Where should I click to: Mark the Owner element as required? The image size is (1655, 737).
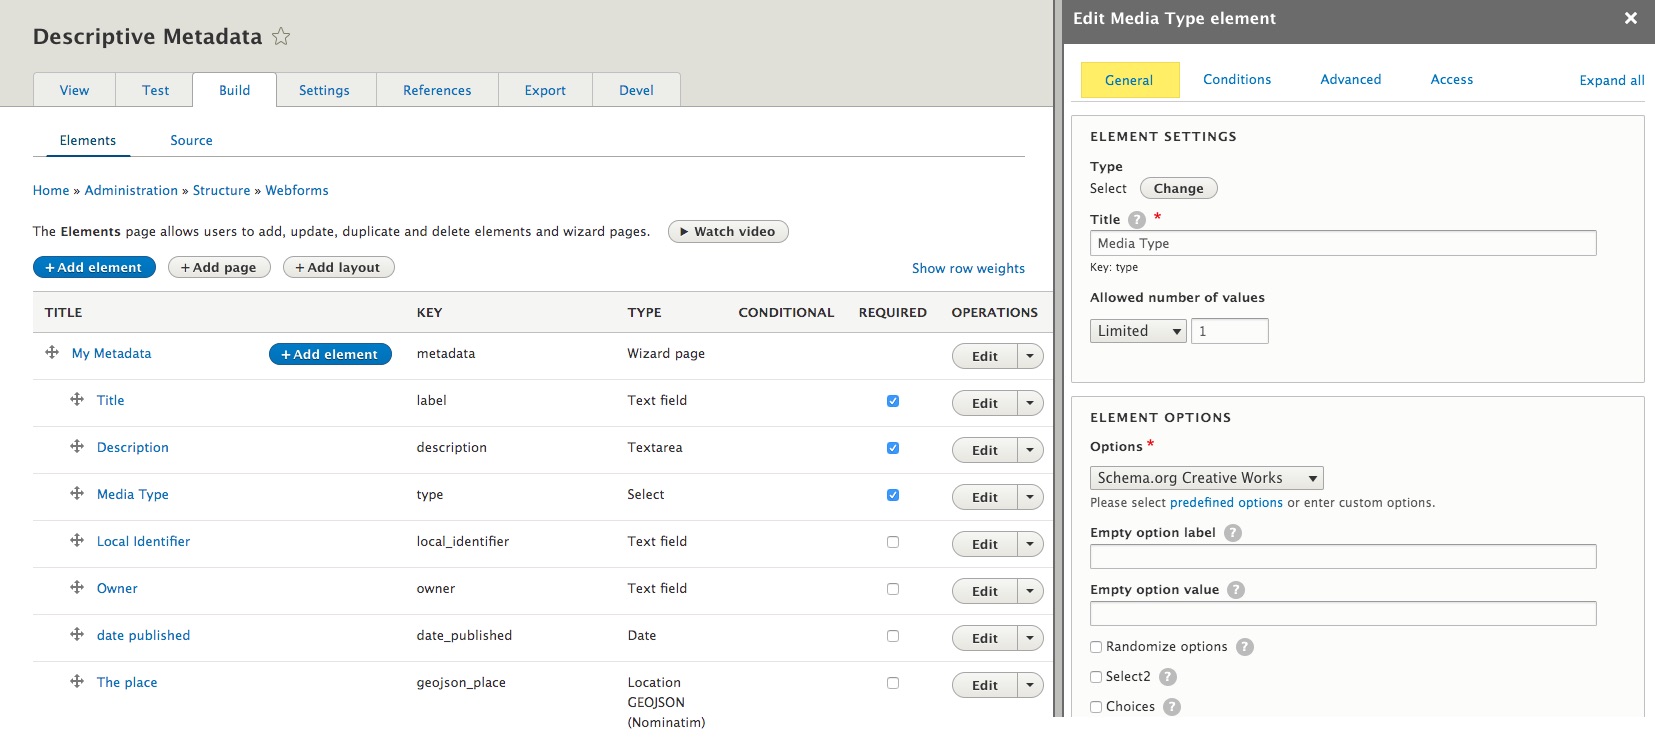(x=893, y=589)
